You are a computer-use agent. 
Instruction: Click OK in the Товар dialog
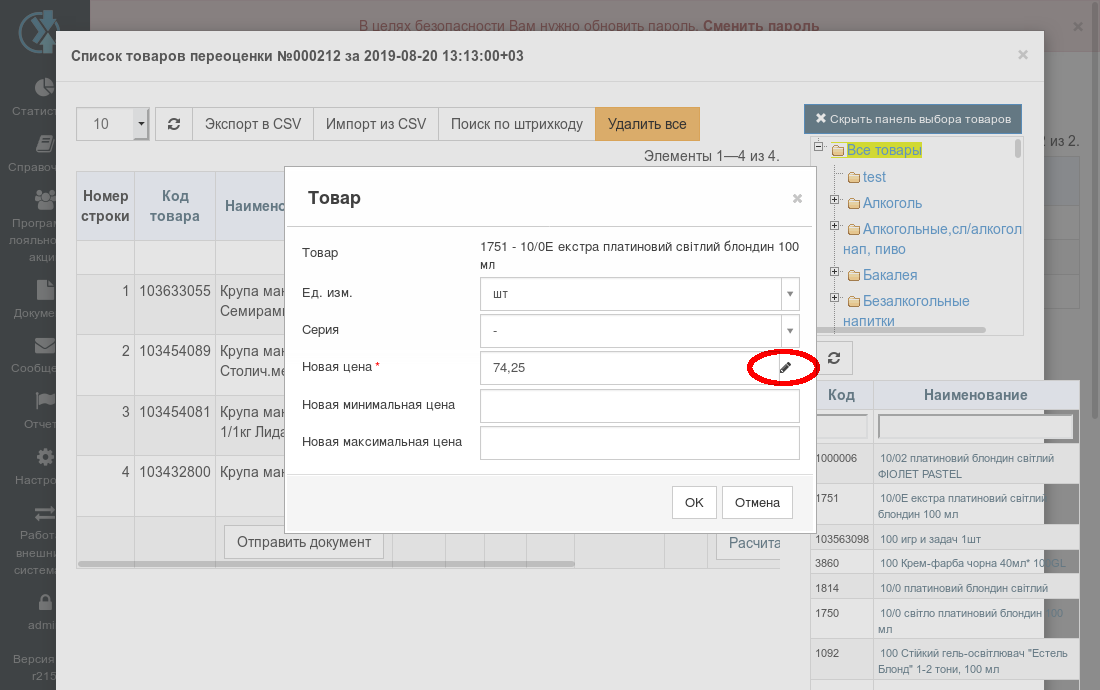(694, 503)
